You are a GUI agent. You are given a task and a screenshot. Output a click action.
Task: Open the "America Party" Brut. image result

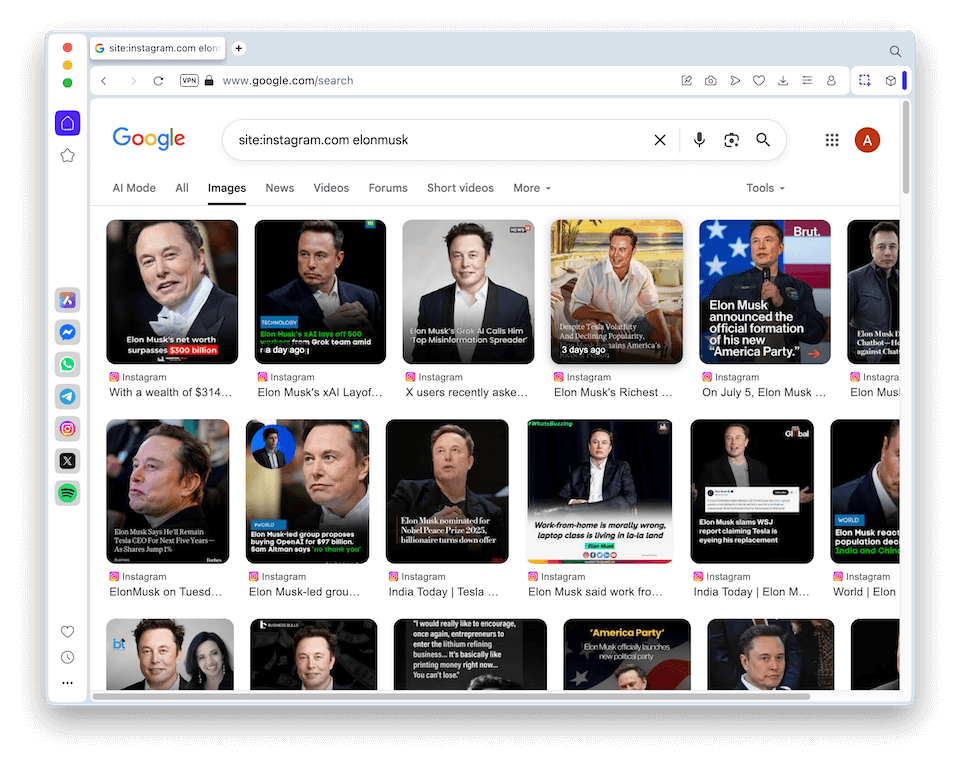(x=764, y=291)
